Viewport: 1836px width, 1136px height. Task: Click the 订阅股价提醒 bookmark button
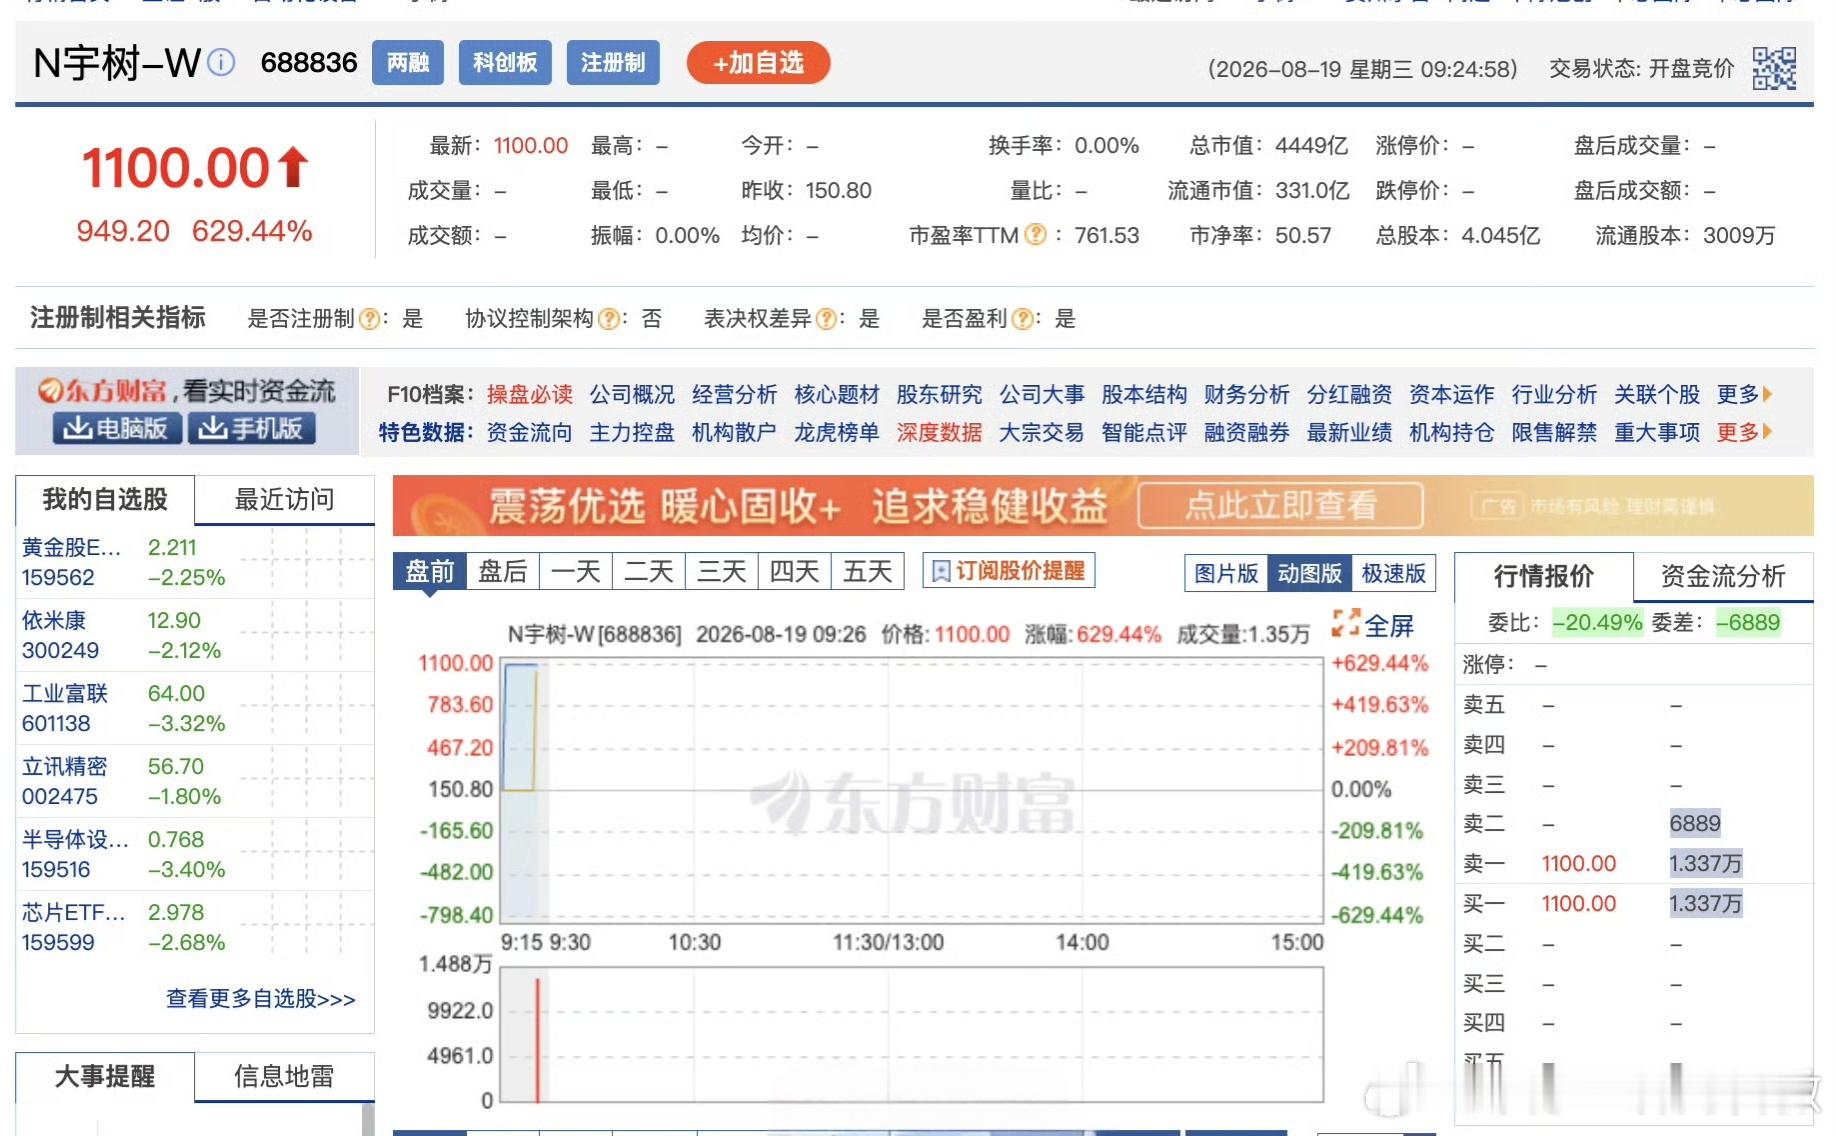tap(1009, 571)
